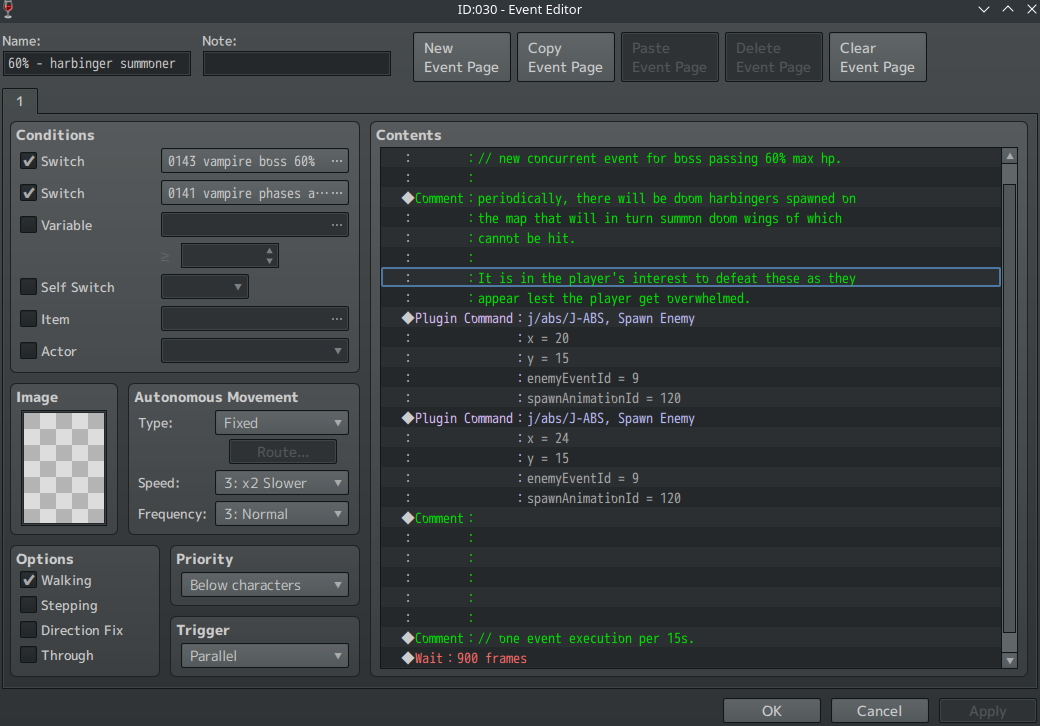Click Copy Event Page button
The width and height of the screenshot is (1040, 726).
coord(566,58)
